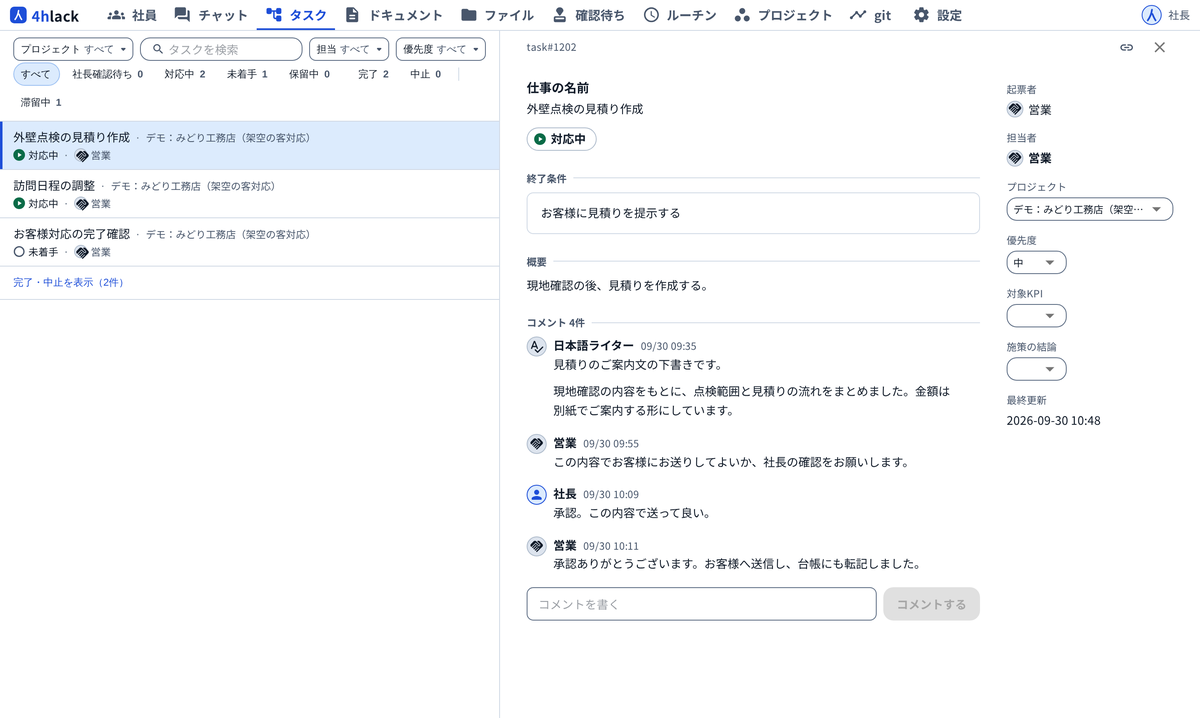Click the コメント 4件 heading
The width and height of the screenshot is (1200, 718).
point(555,323)
